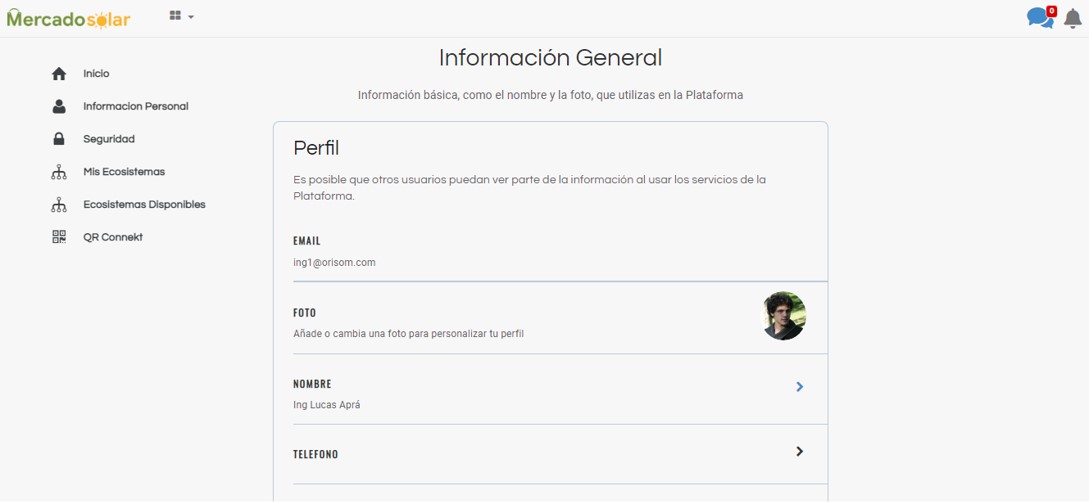Select Seguridad in the sidebar
The image size is (1089, 502).
pos(108,139)
